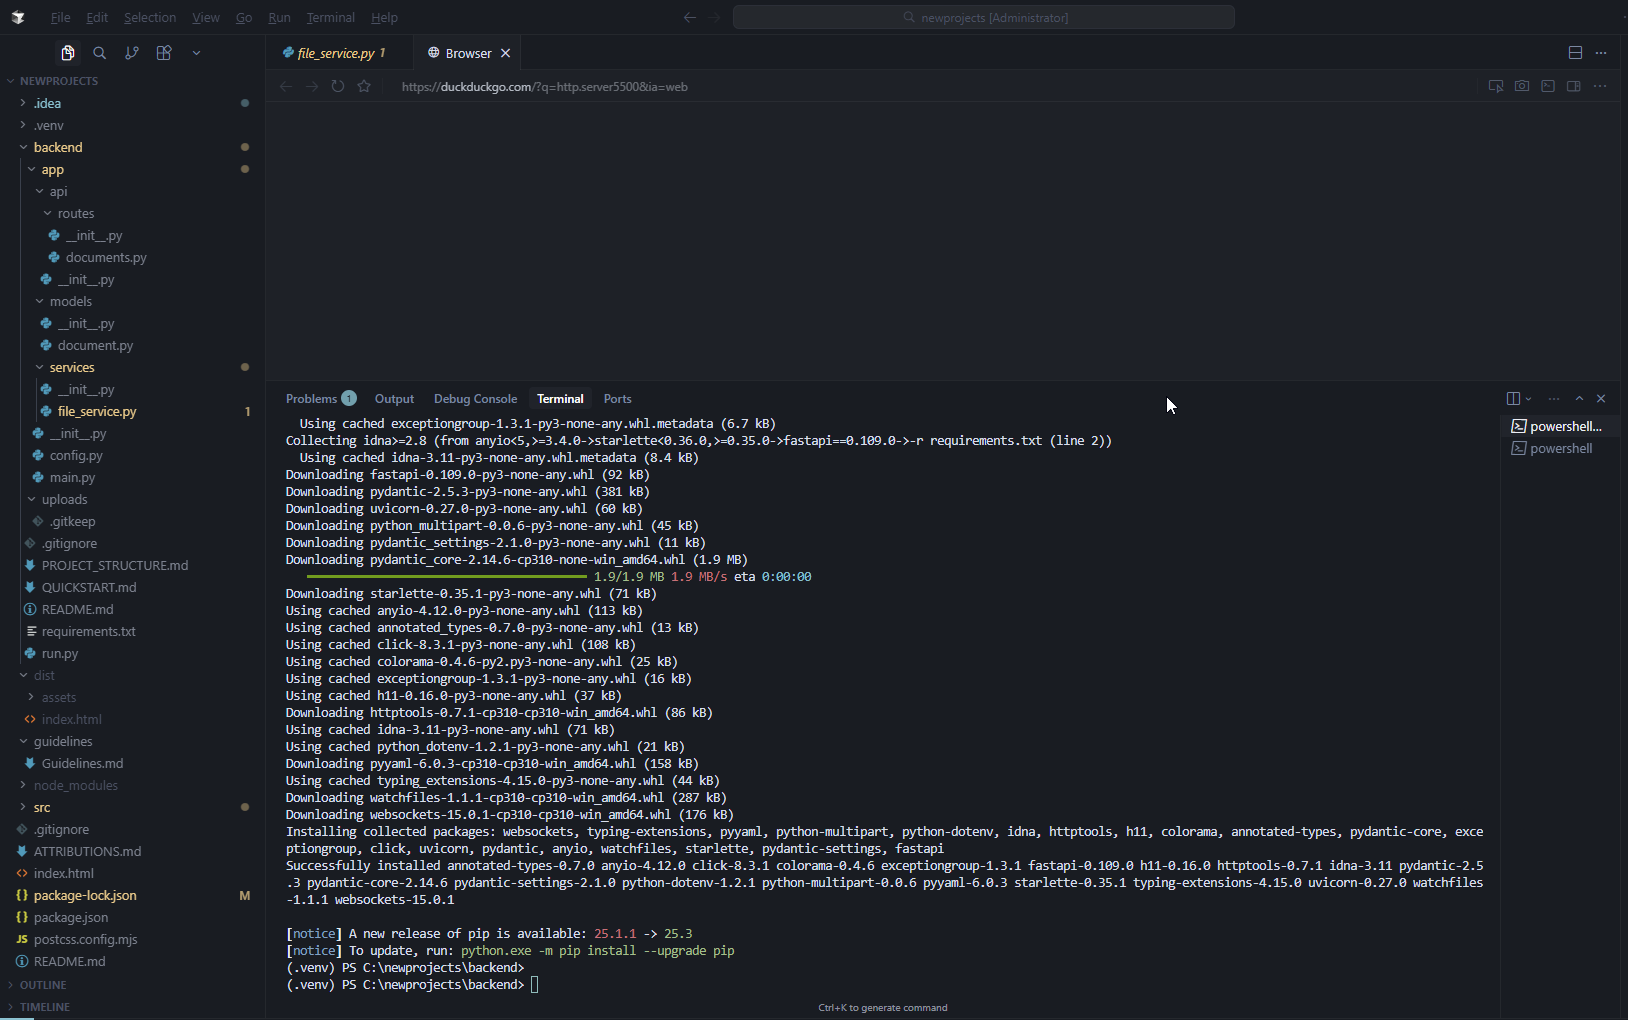Go back in the Browser tab toolbar
Viewport: 1628px width, 1020px height.
(x=286, y=87)
